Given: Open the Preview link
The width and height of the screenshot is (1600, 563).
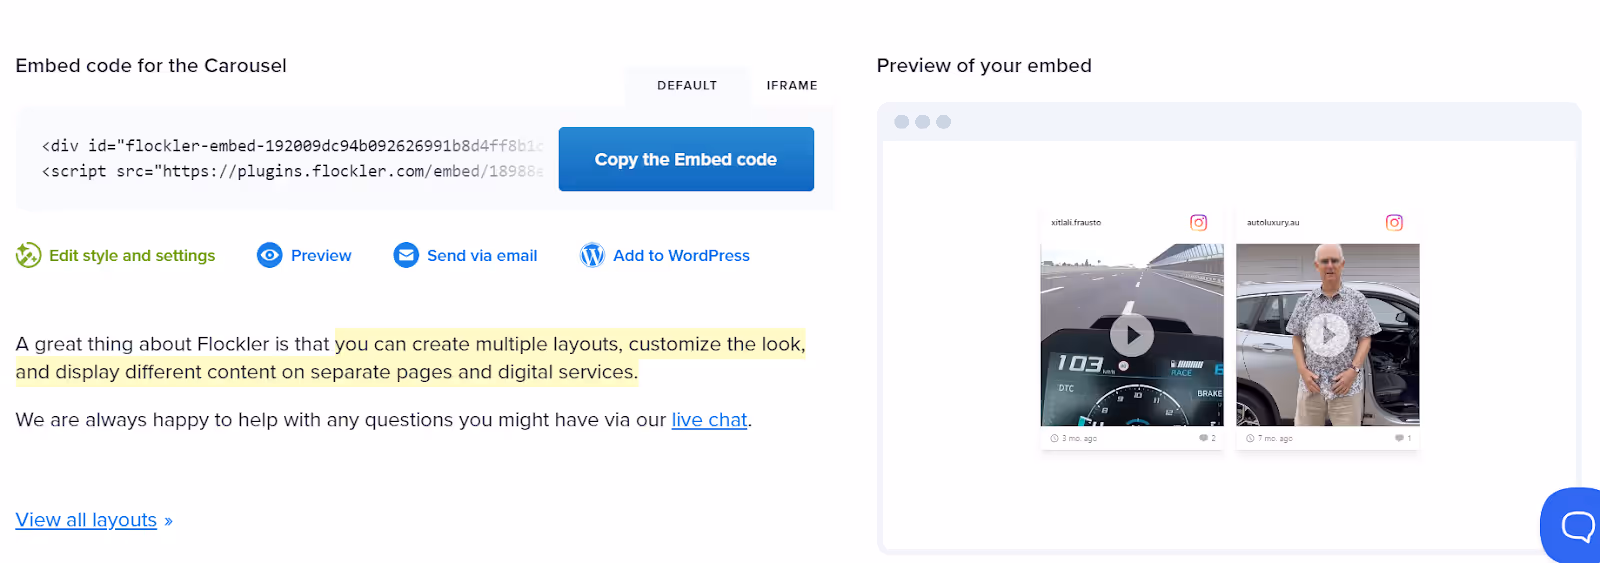Looking at the screenshot, I should (x=321, y=255).
